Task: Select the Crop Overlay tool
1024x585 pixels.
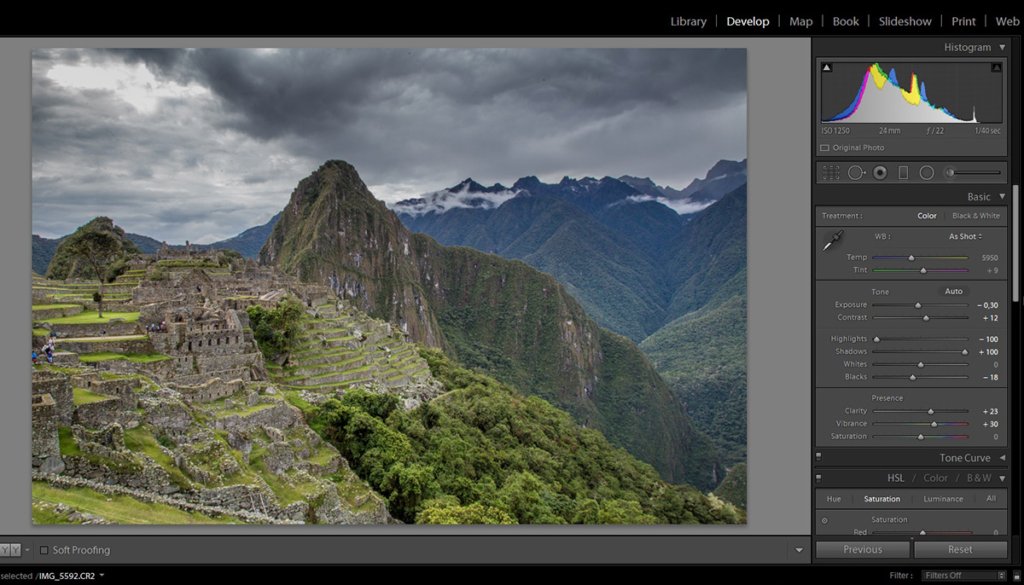Action: pos(830,172)
